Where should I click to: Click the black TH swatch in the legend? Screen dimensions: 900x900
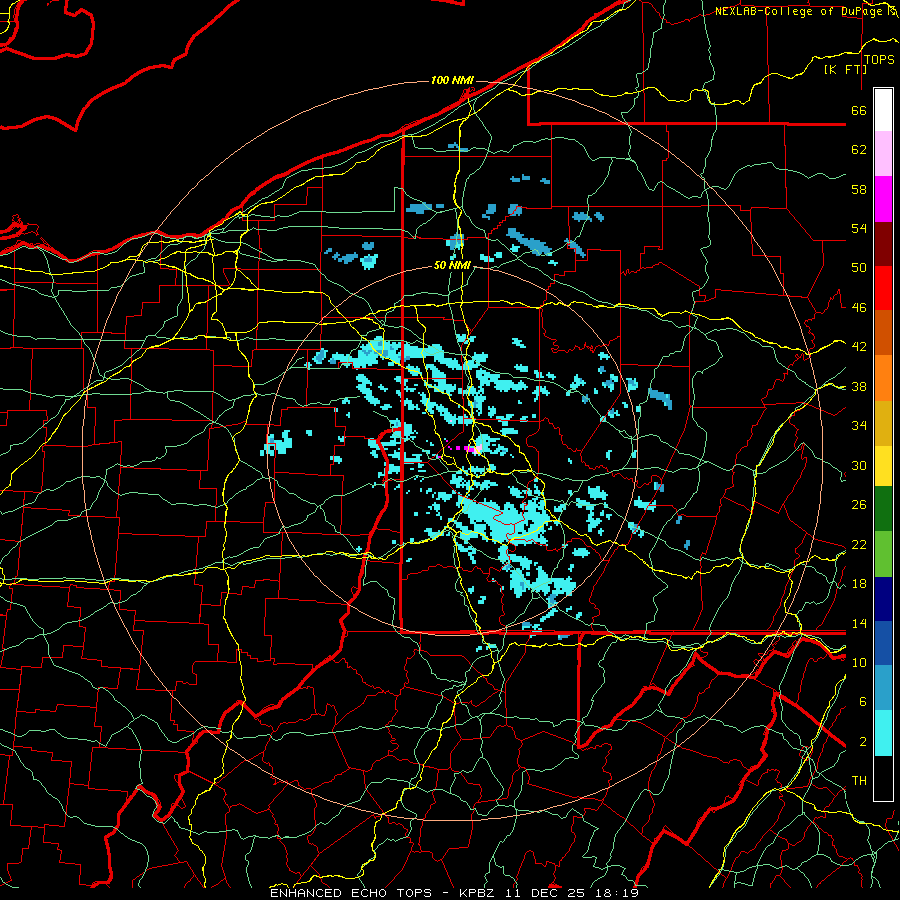coord(883,778)
